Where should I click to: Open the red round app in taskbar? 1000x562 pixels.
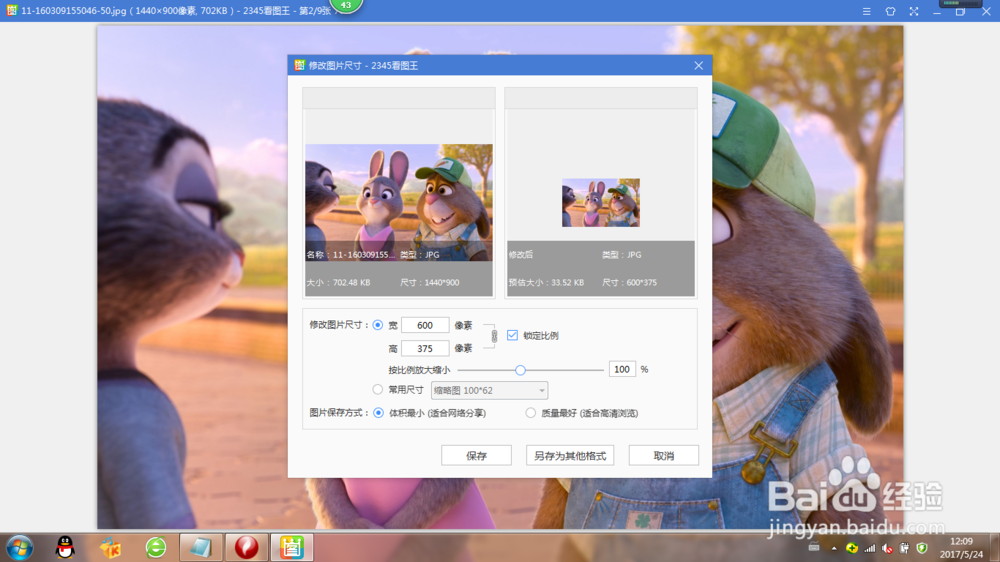click(x=246, y=547)
